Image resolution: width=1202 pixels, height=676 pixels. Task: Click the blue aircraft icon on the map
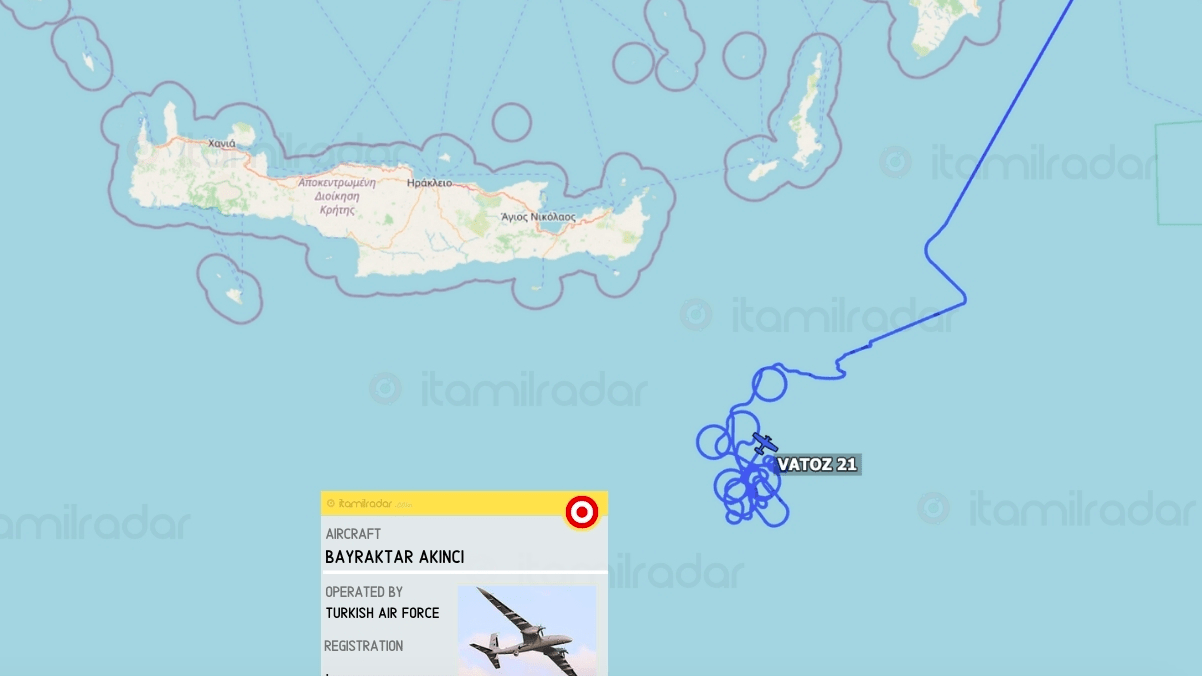click(x=764, y=443)
